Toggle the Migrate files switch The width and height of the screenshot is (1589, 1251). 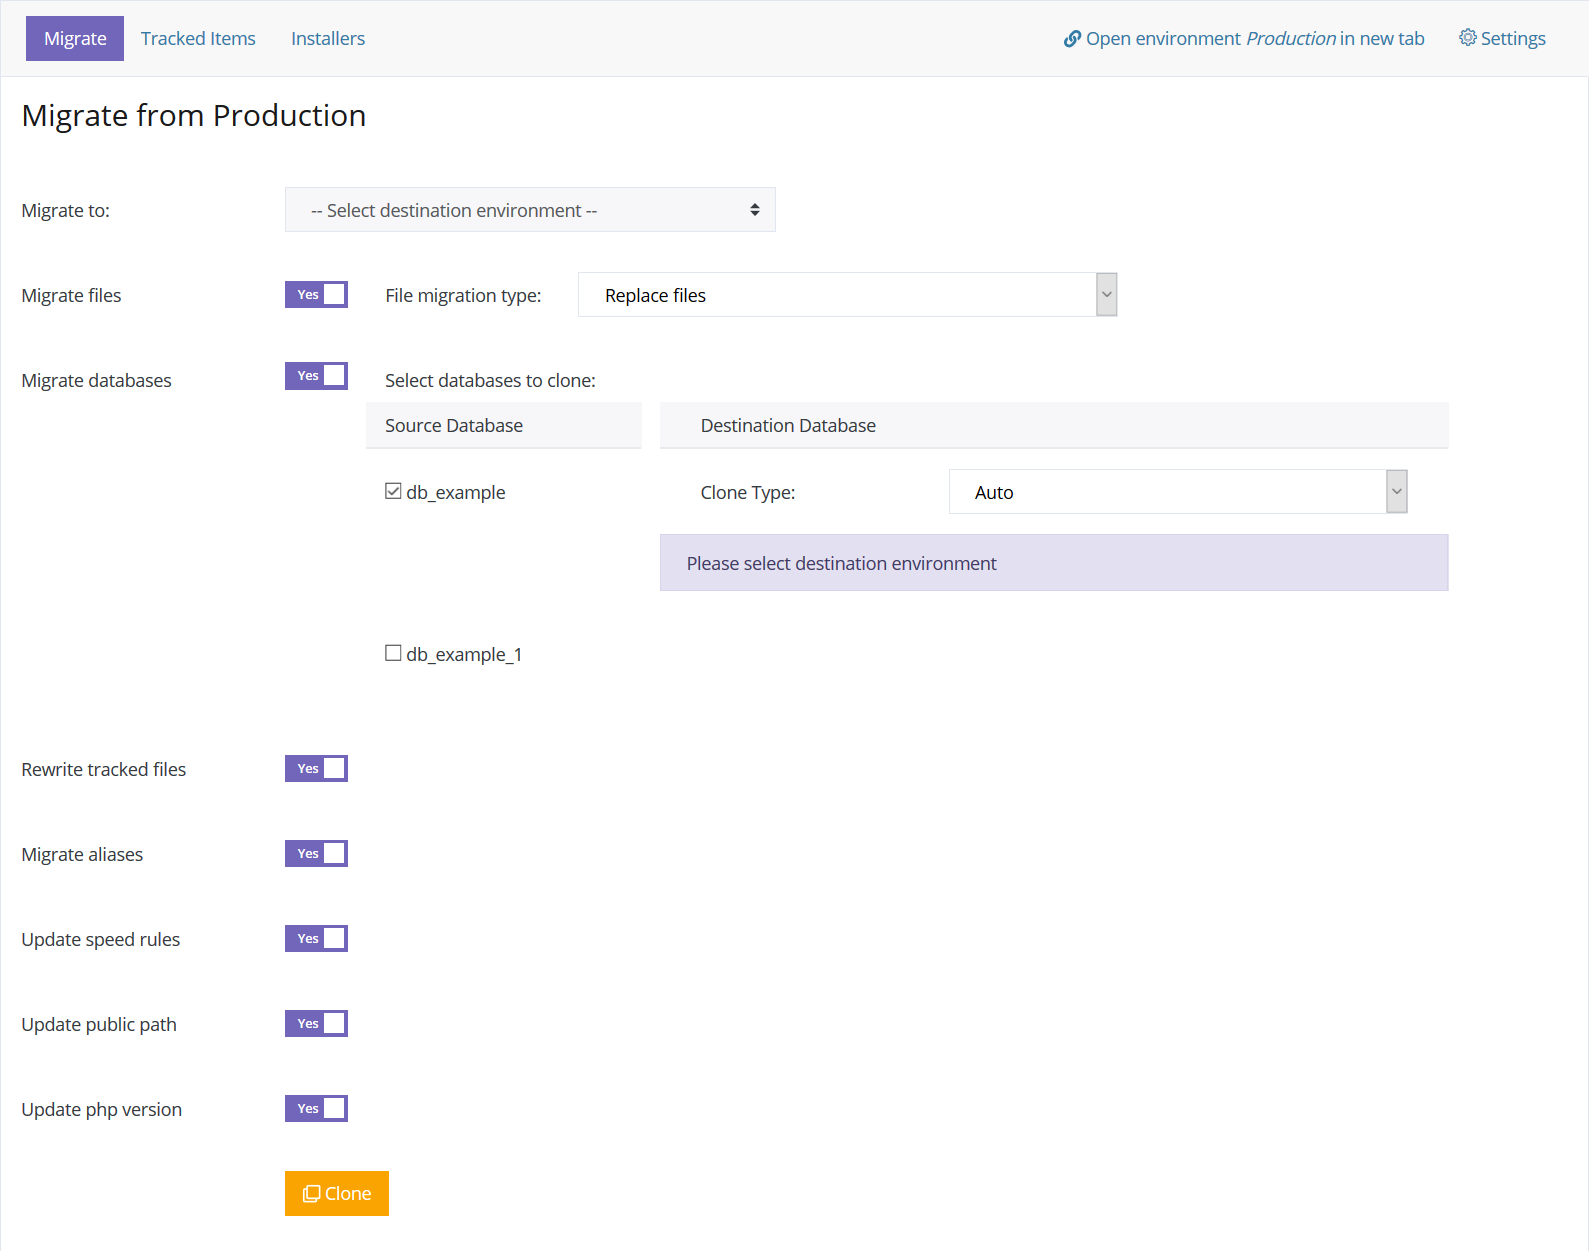pyautogui.click(x=316, y=295)
